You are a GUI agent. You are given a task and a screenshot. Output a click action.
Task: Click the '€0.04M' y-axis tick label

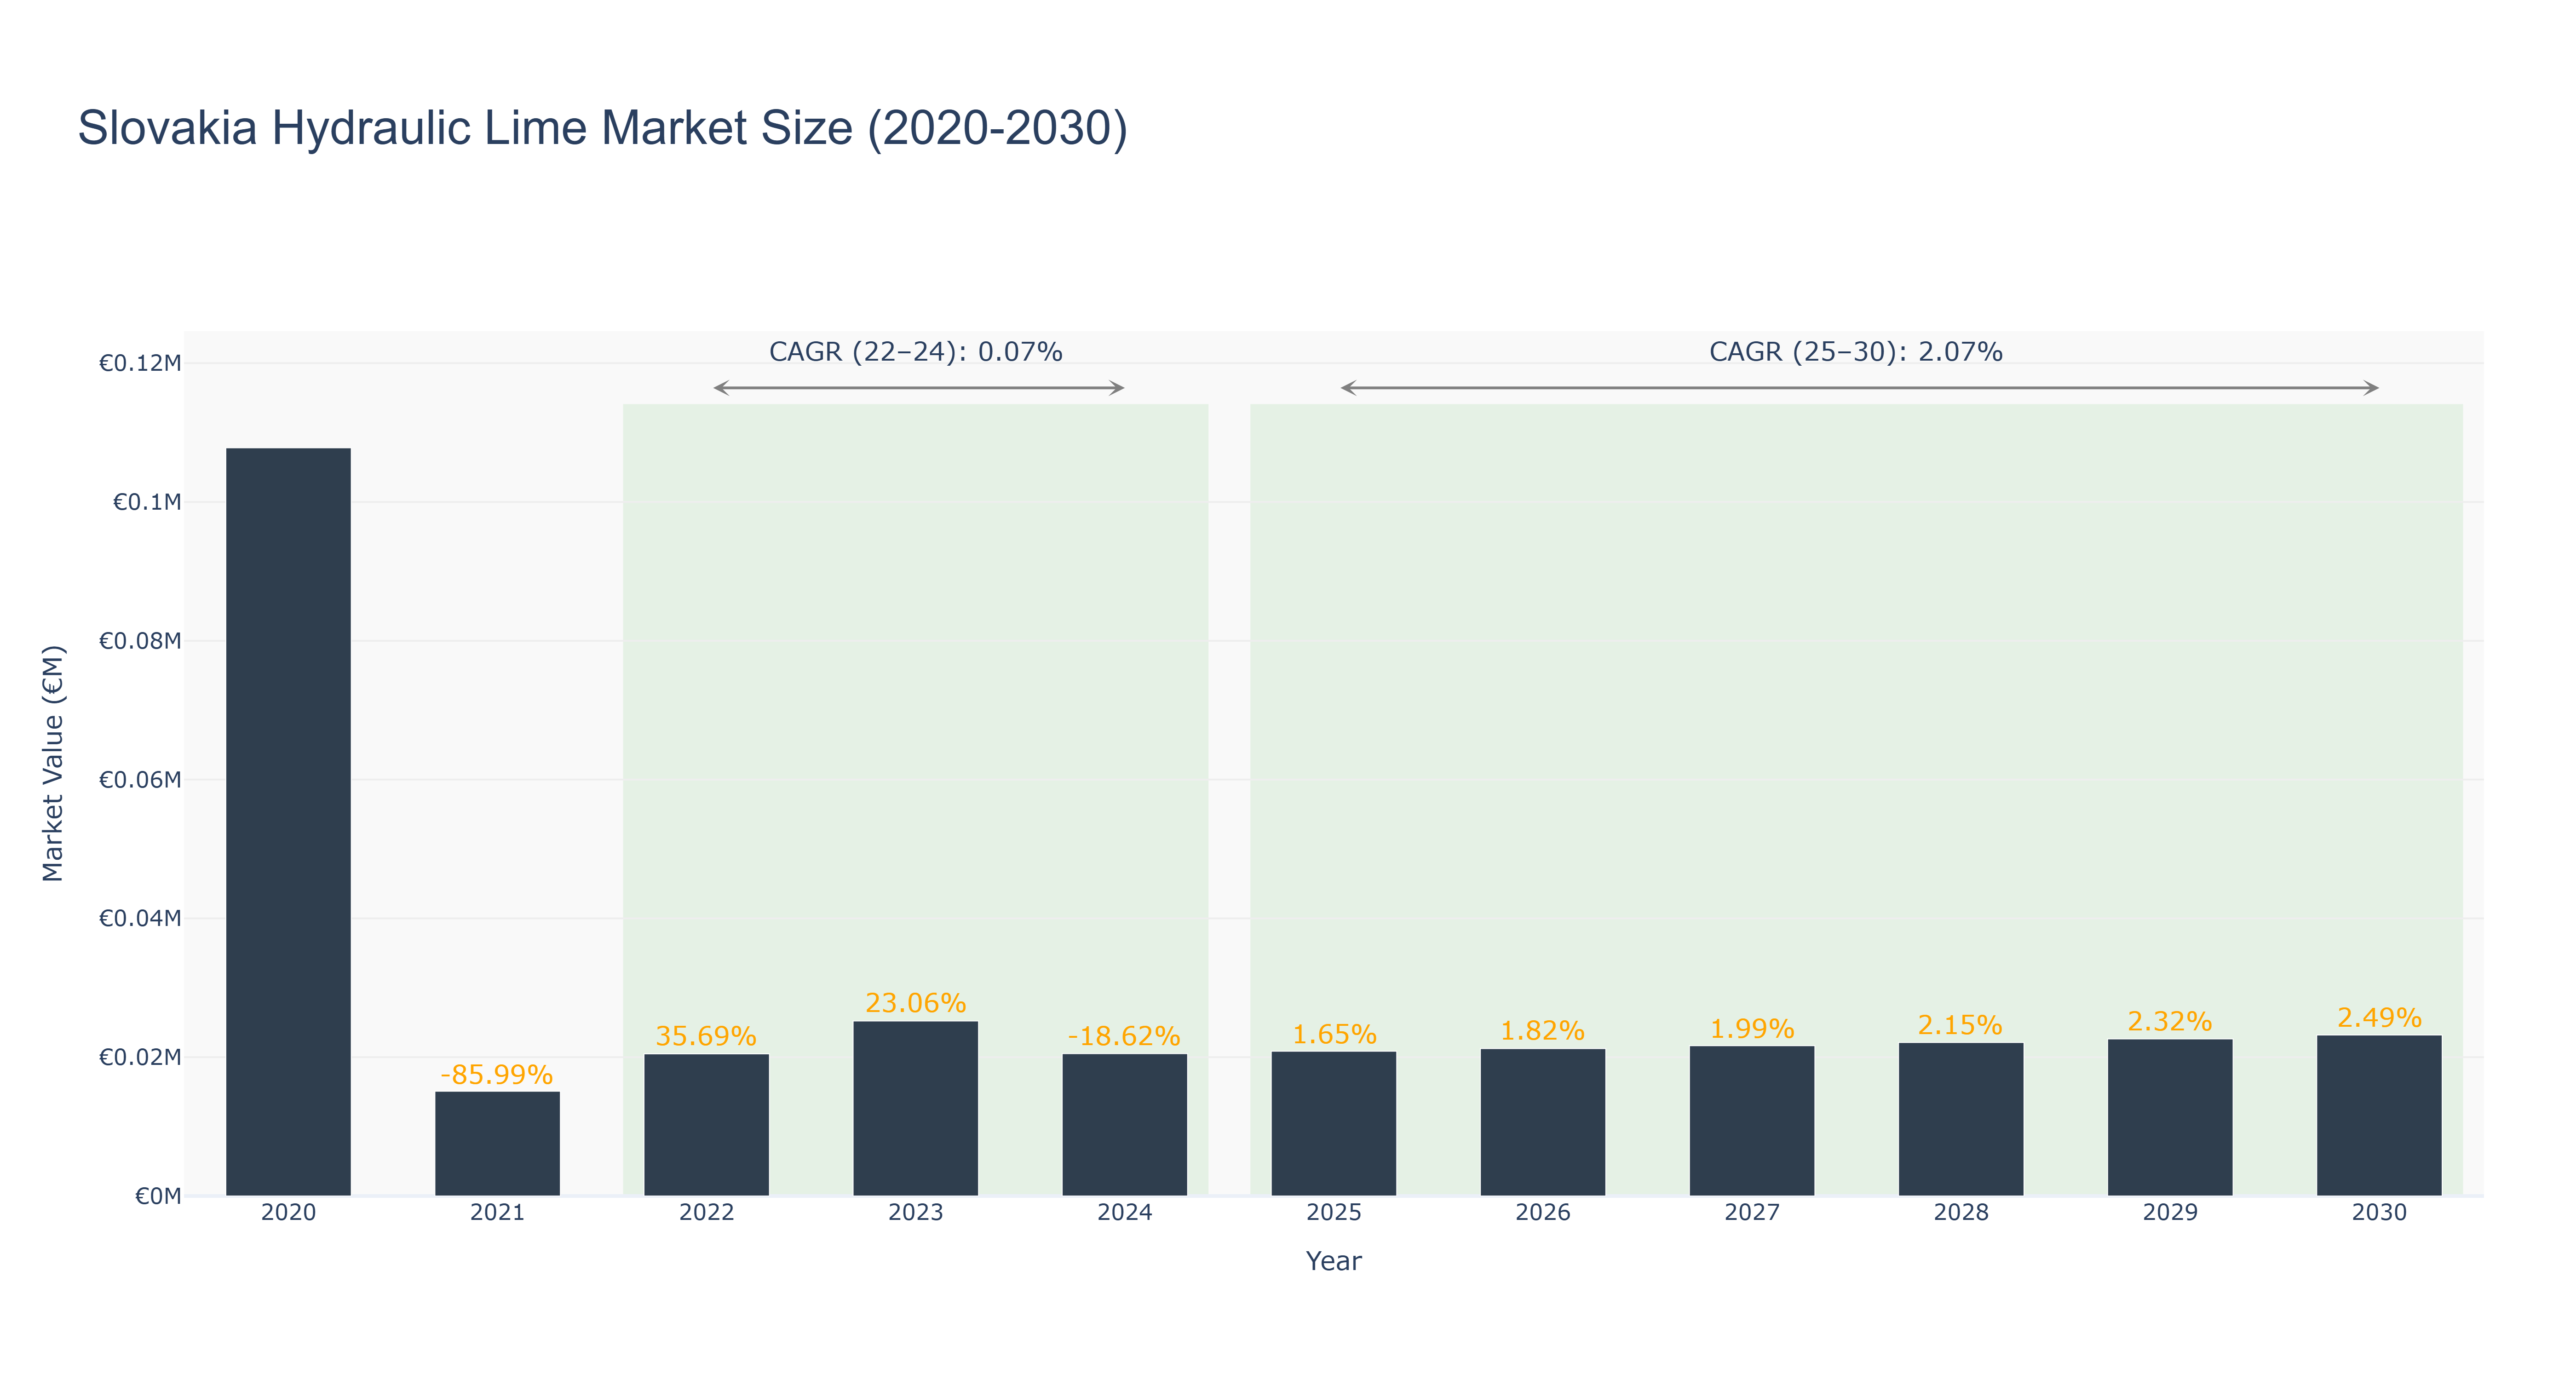pos(140,919)
